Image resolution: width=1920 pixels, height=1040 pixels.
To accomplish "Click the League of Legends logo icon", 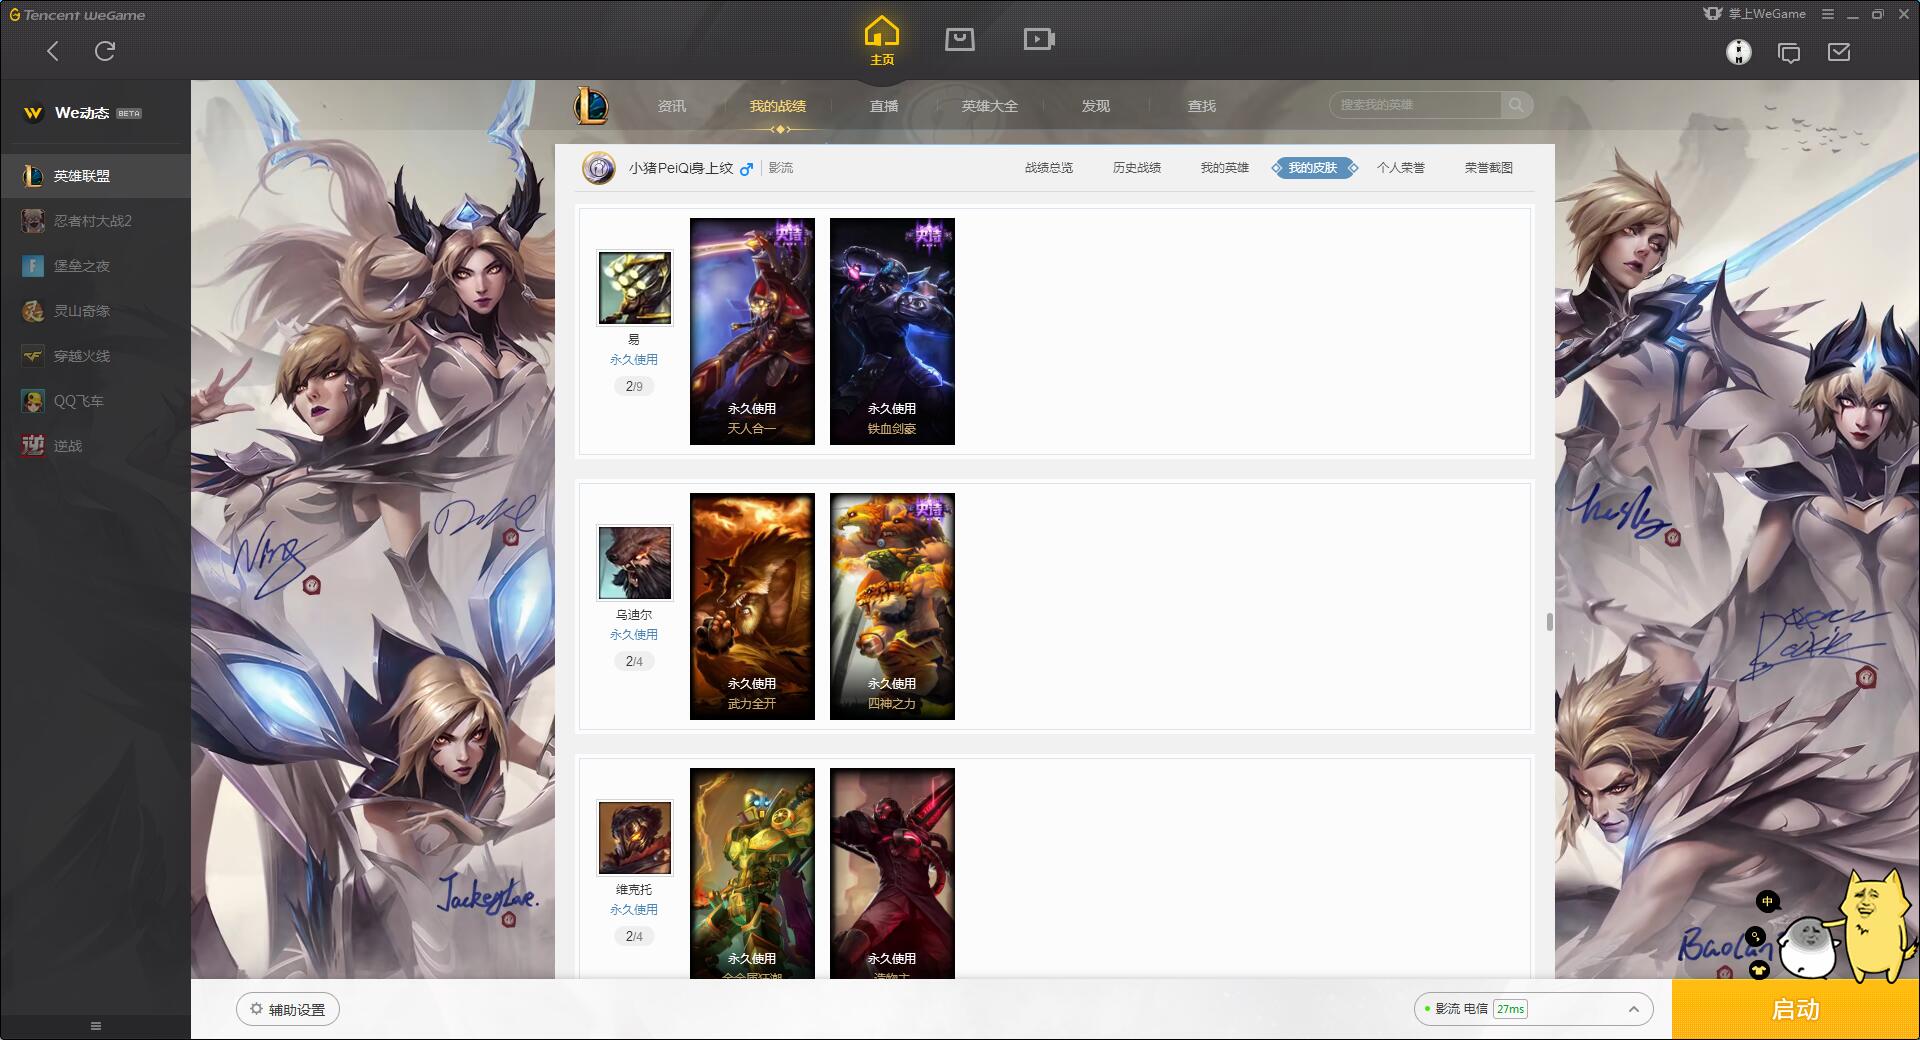I will (591, 105).
